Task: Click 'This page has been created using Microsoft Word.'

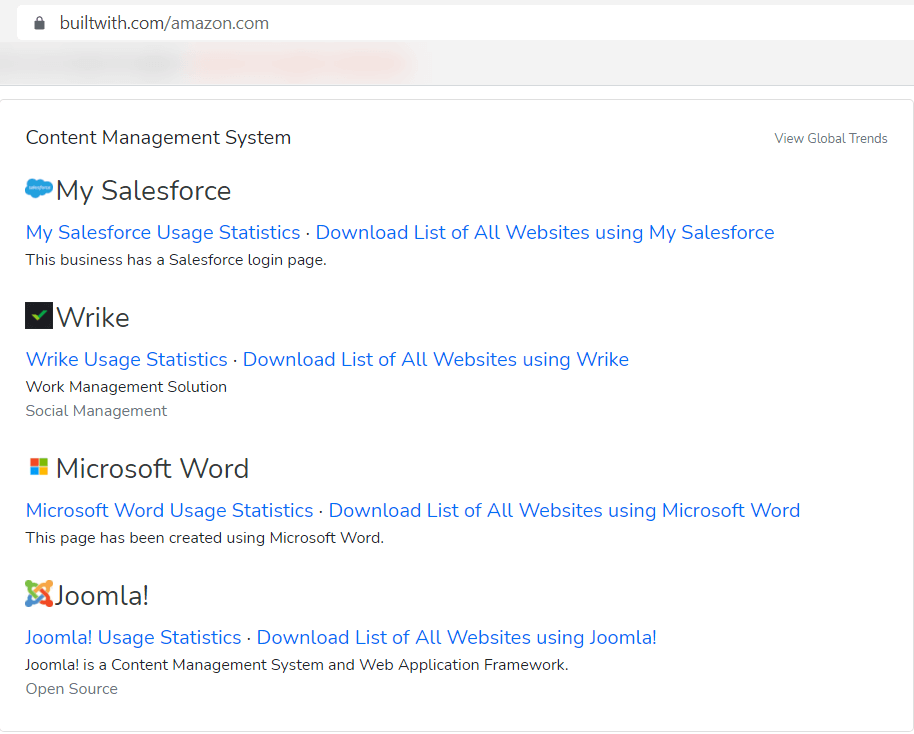Action: coord(205,538)
